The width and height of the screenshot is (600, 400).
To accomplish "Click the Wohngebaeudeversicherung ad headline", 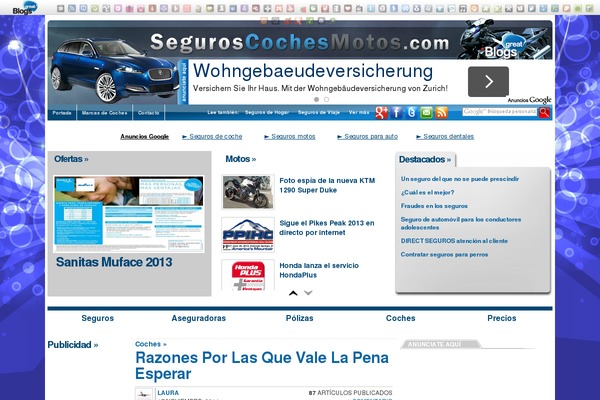I will [x=313, y=71].
